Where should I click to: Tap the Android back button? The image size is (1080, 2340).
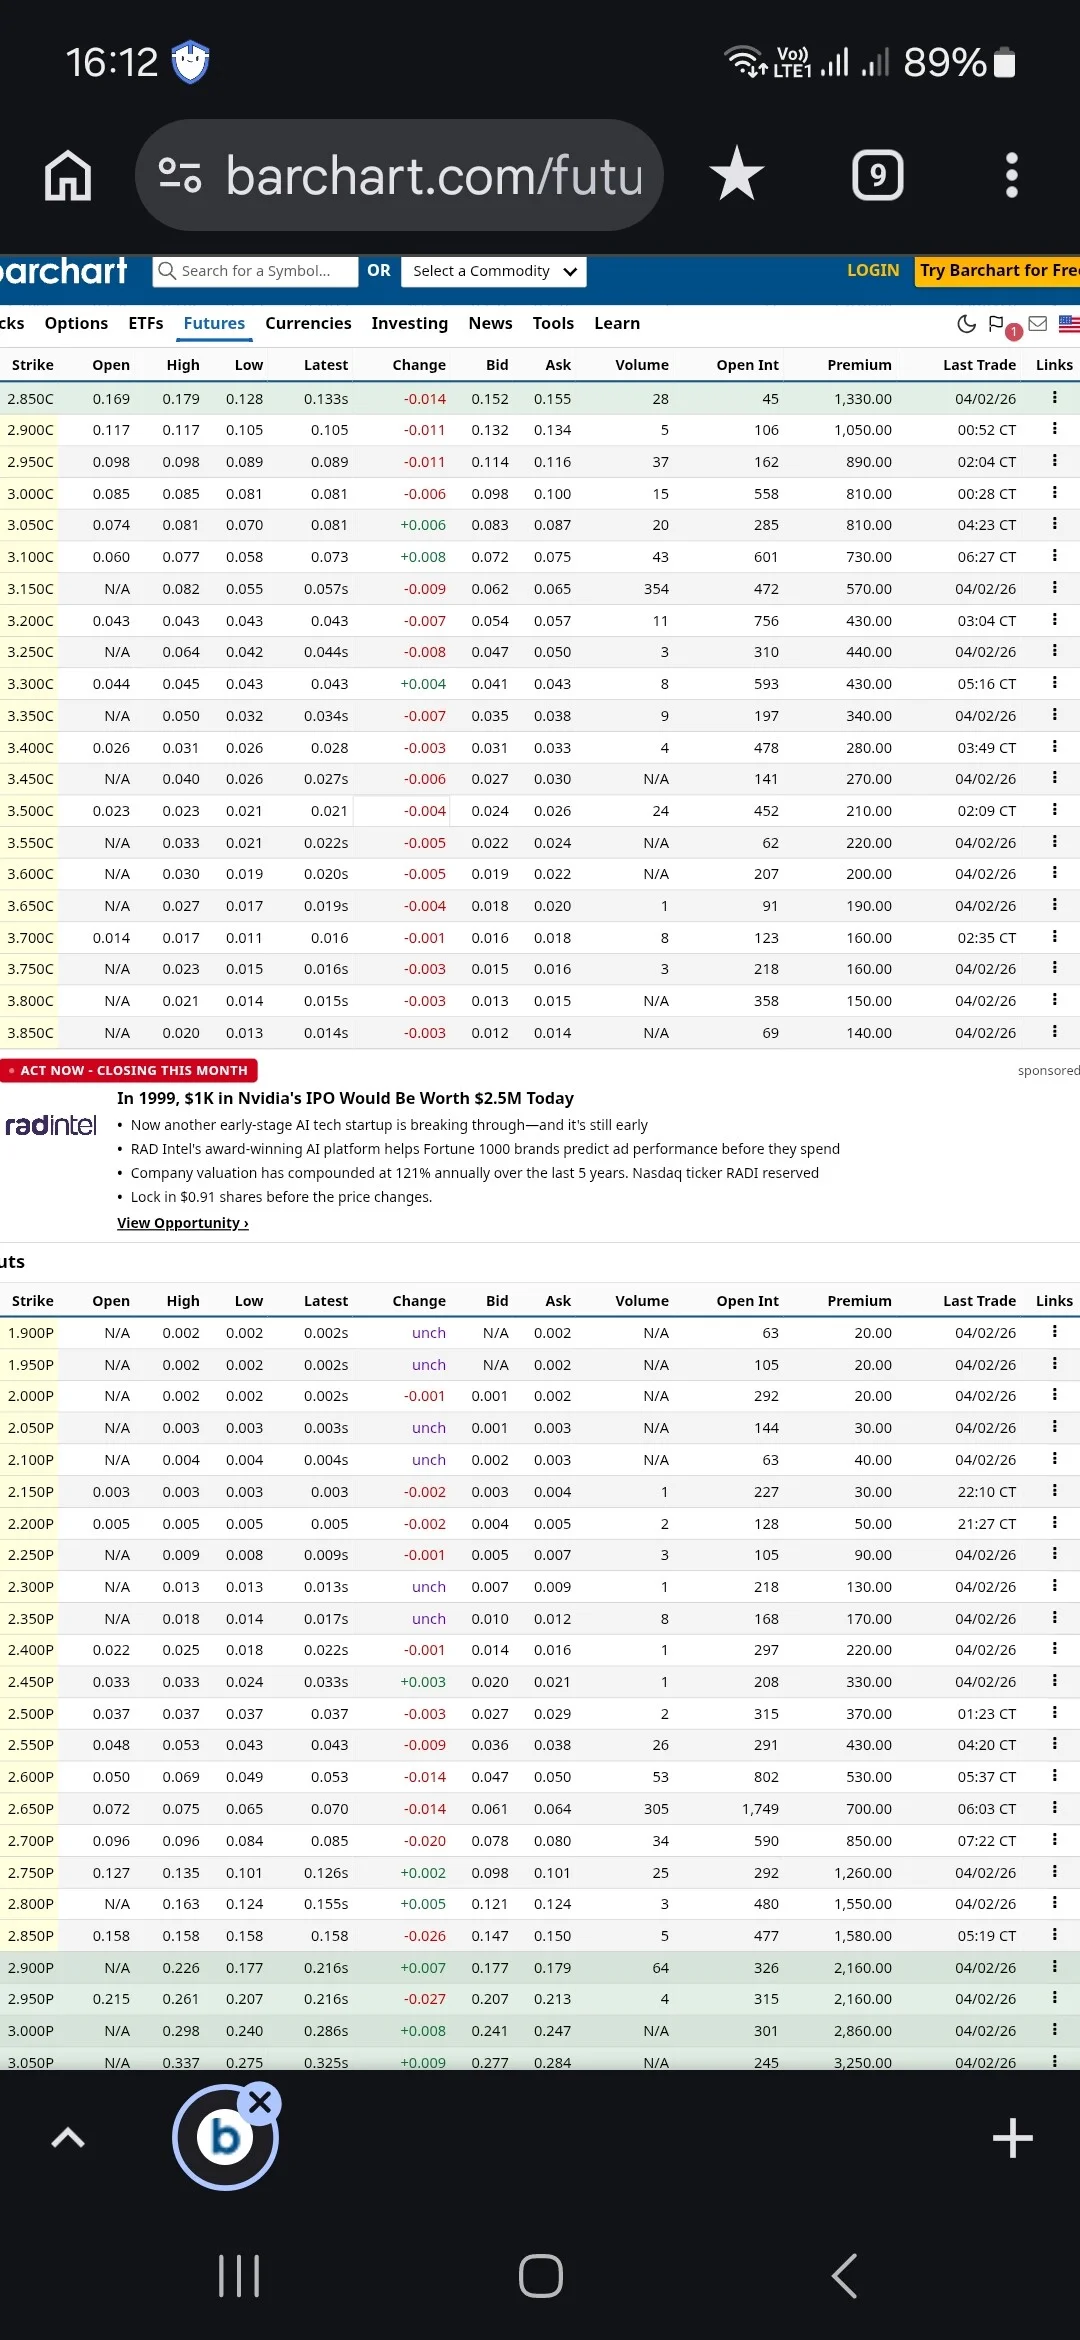845,2276
